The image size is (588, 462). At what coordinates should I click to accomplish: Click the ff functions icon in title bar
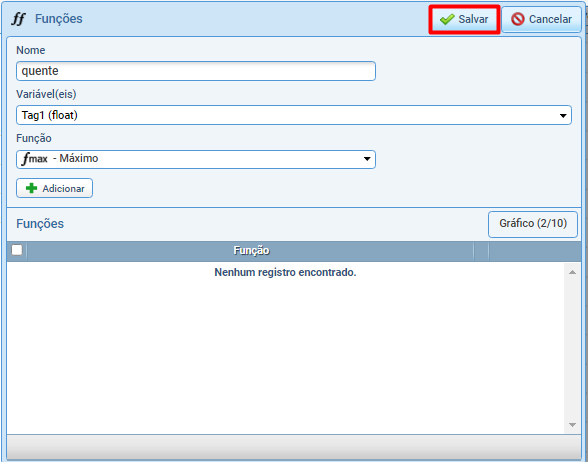pos(18,19)
